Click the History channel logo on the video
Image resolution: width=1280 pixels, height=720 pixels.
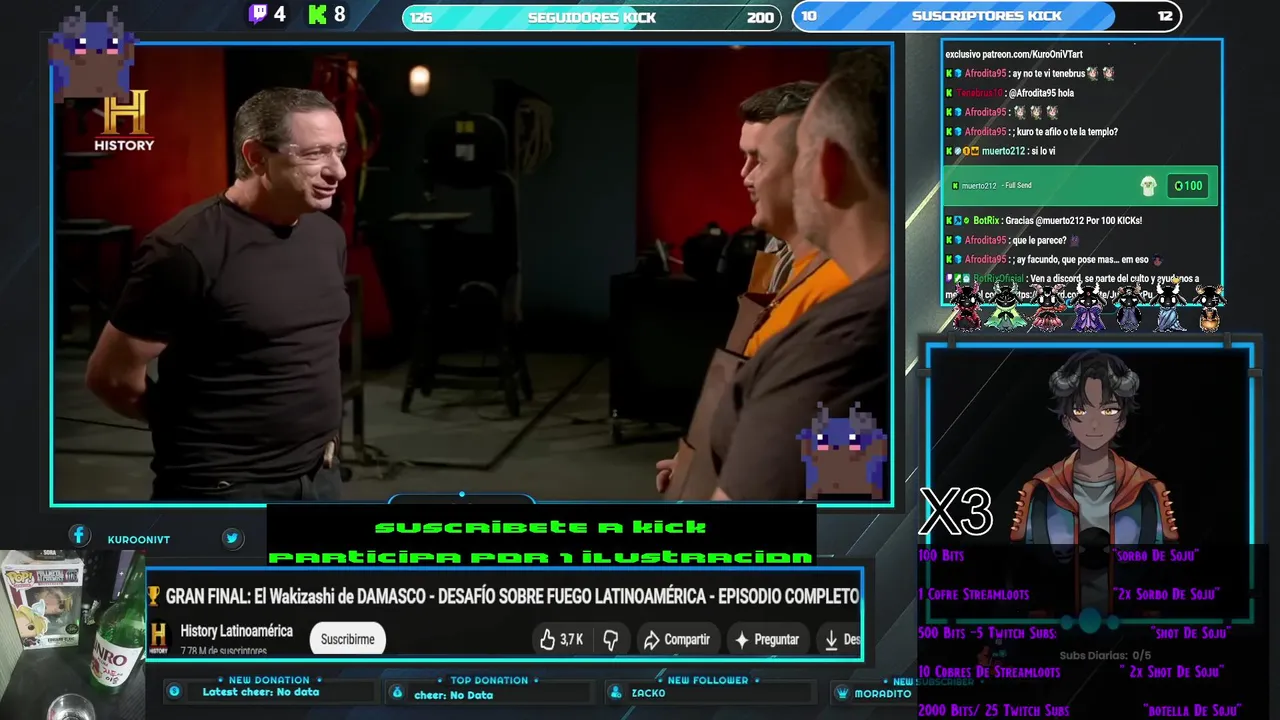pos(124,120)
